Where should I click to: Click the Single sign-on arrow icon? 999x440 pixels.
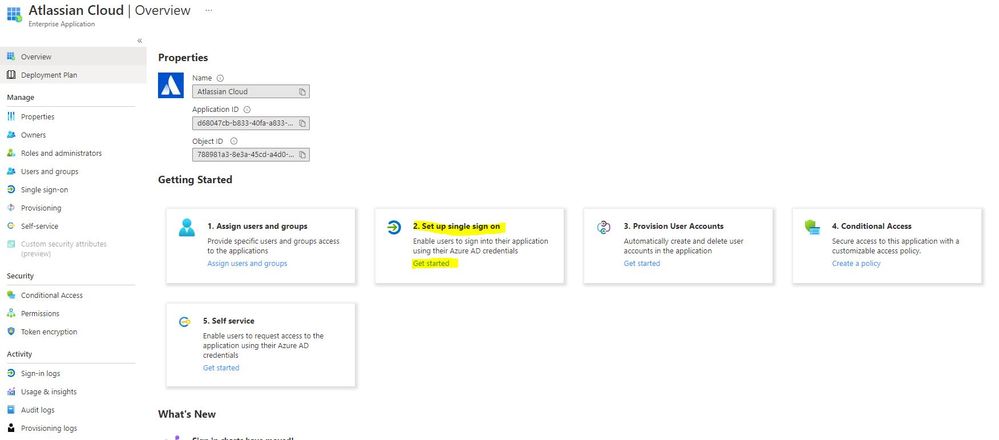tap(10, 190)
